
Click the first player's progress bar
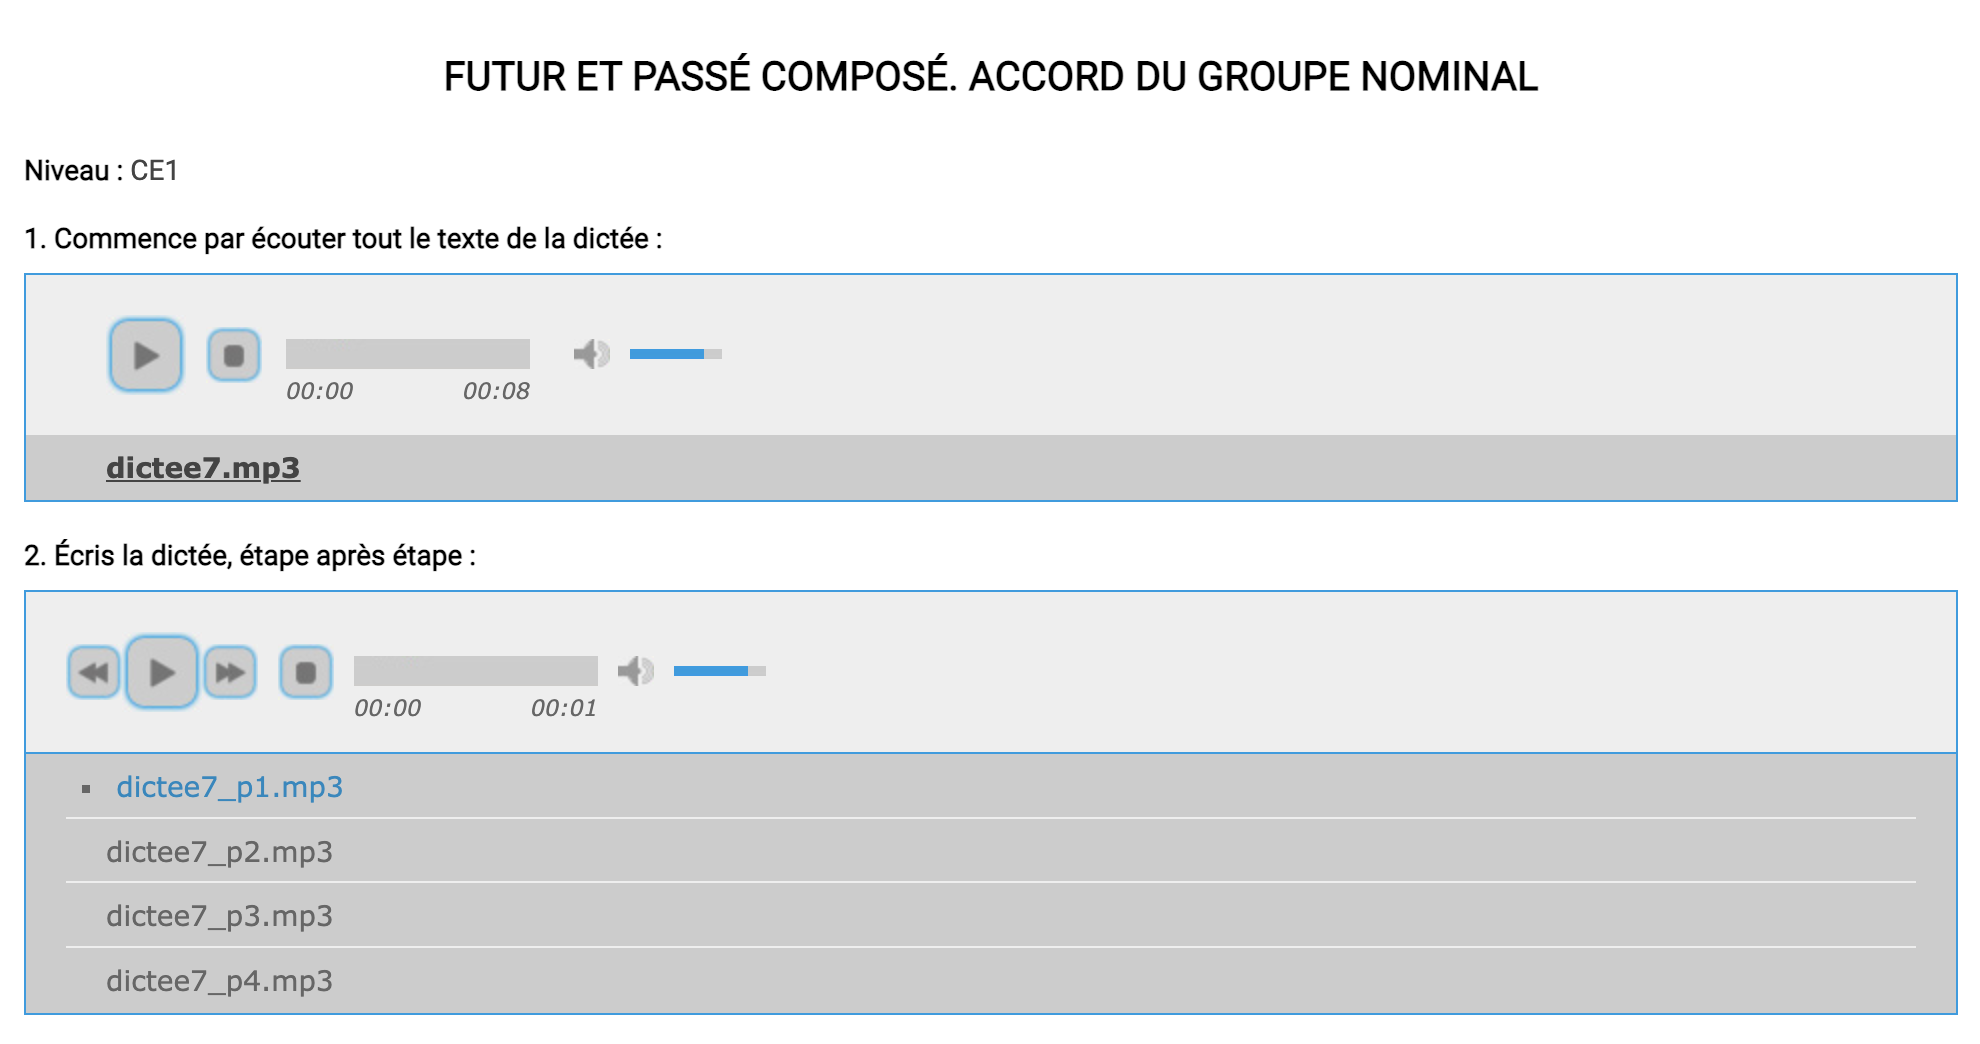pos(407,354)
